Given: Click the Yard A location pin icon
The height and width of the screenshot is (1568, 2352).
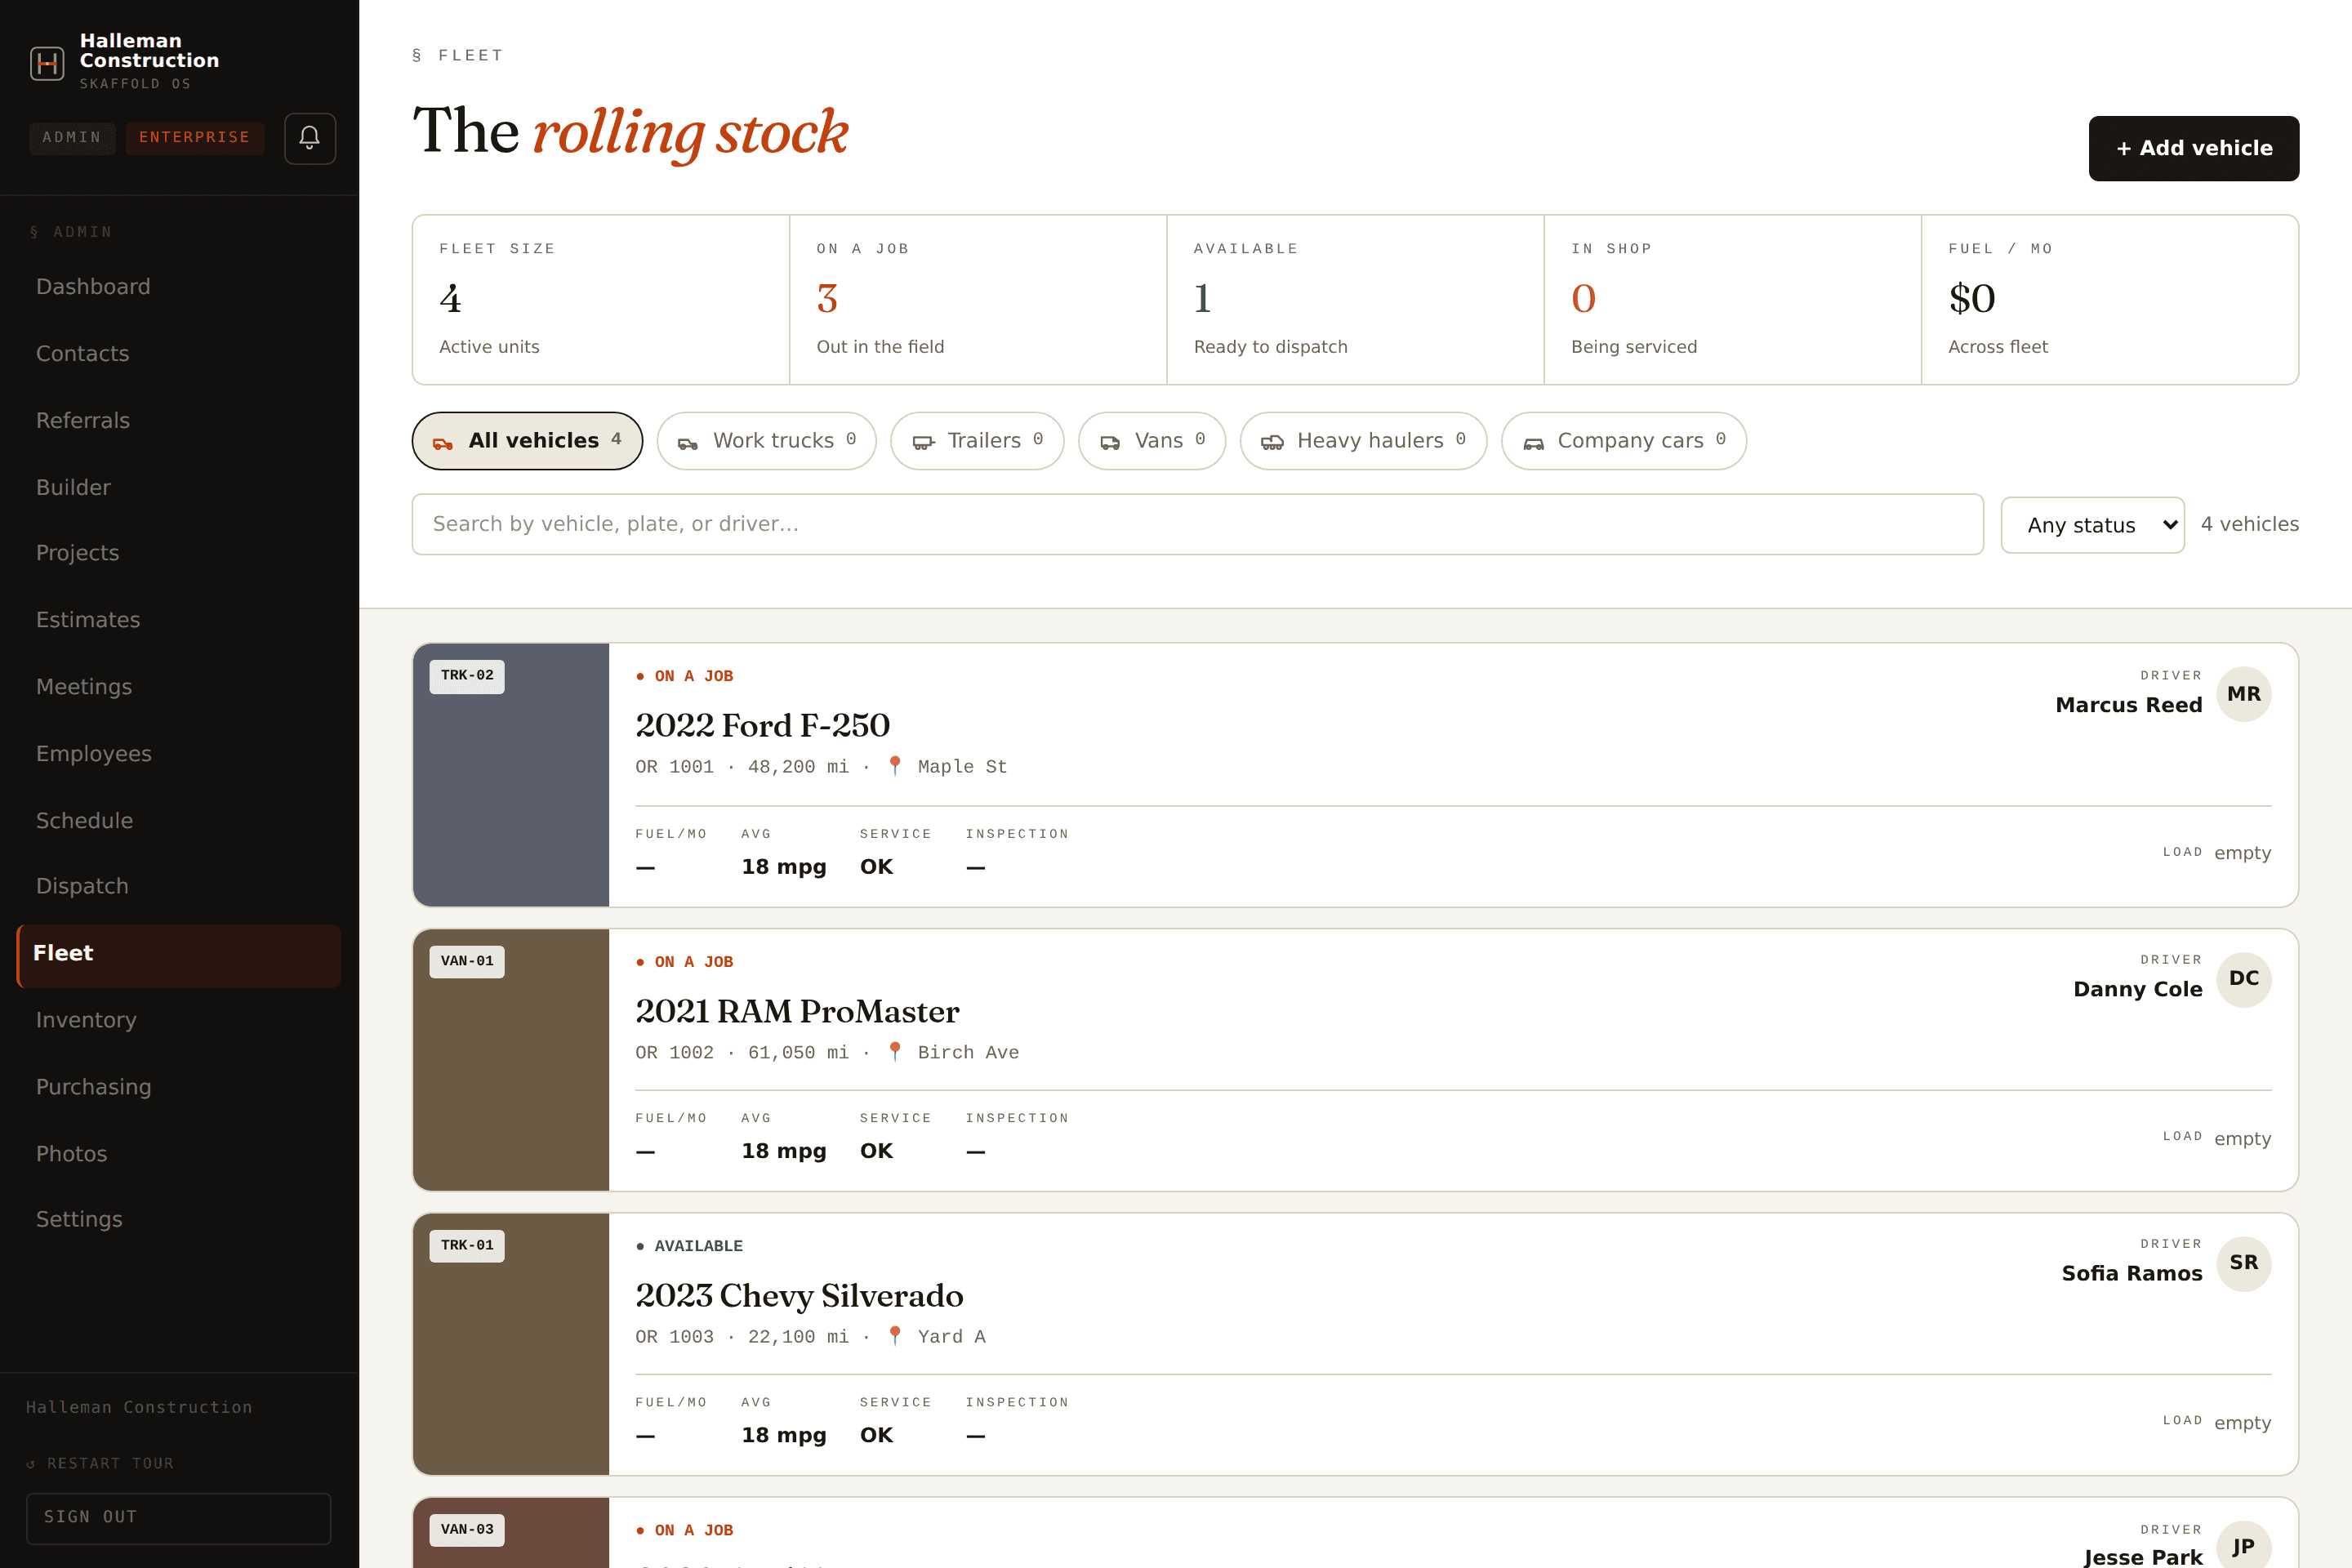Looking at the screenshot, I should click(x=895, y=1336).
